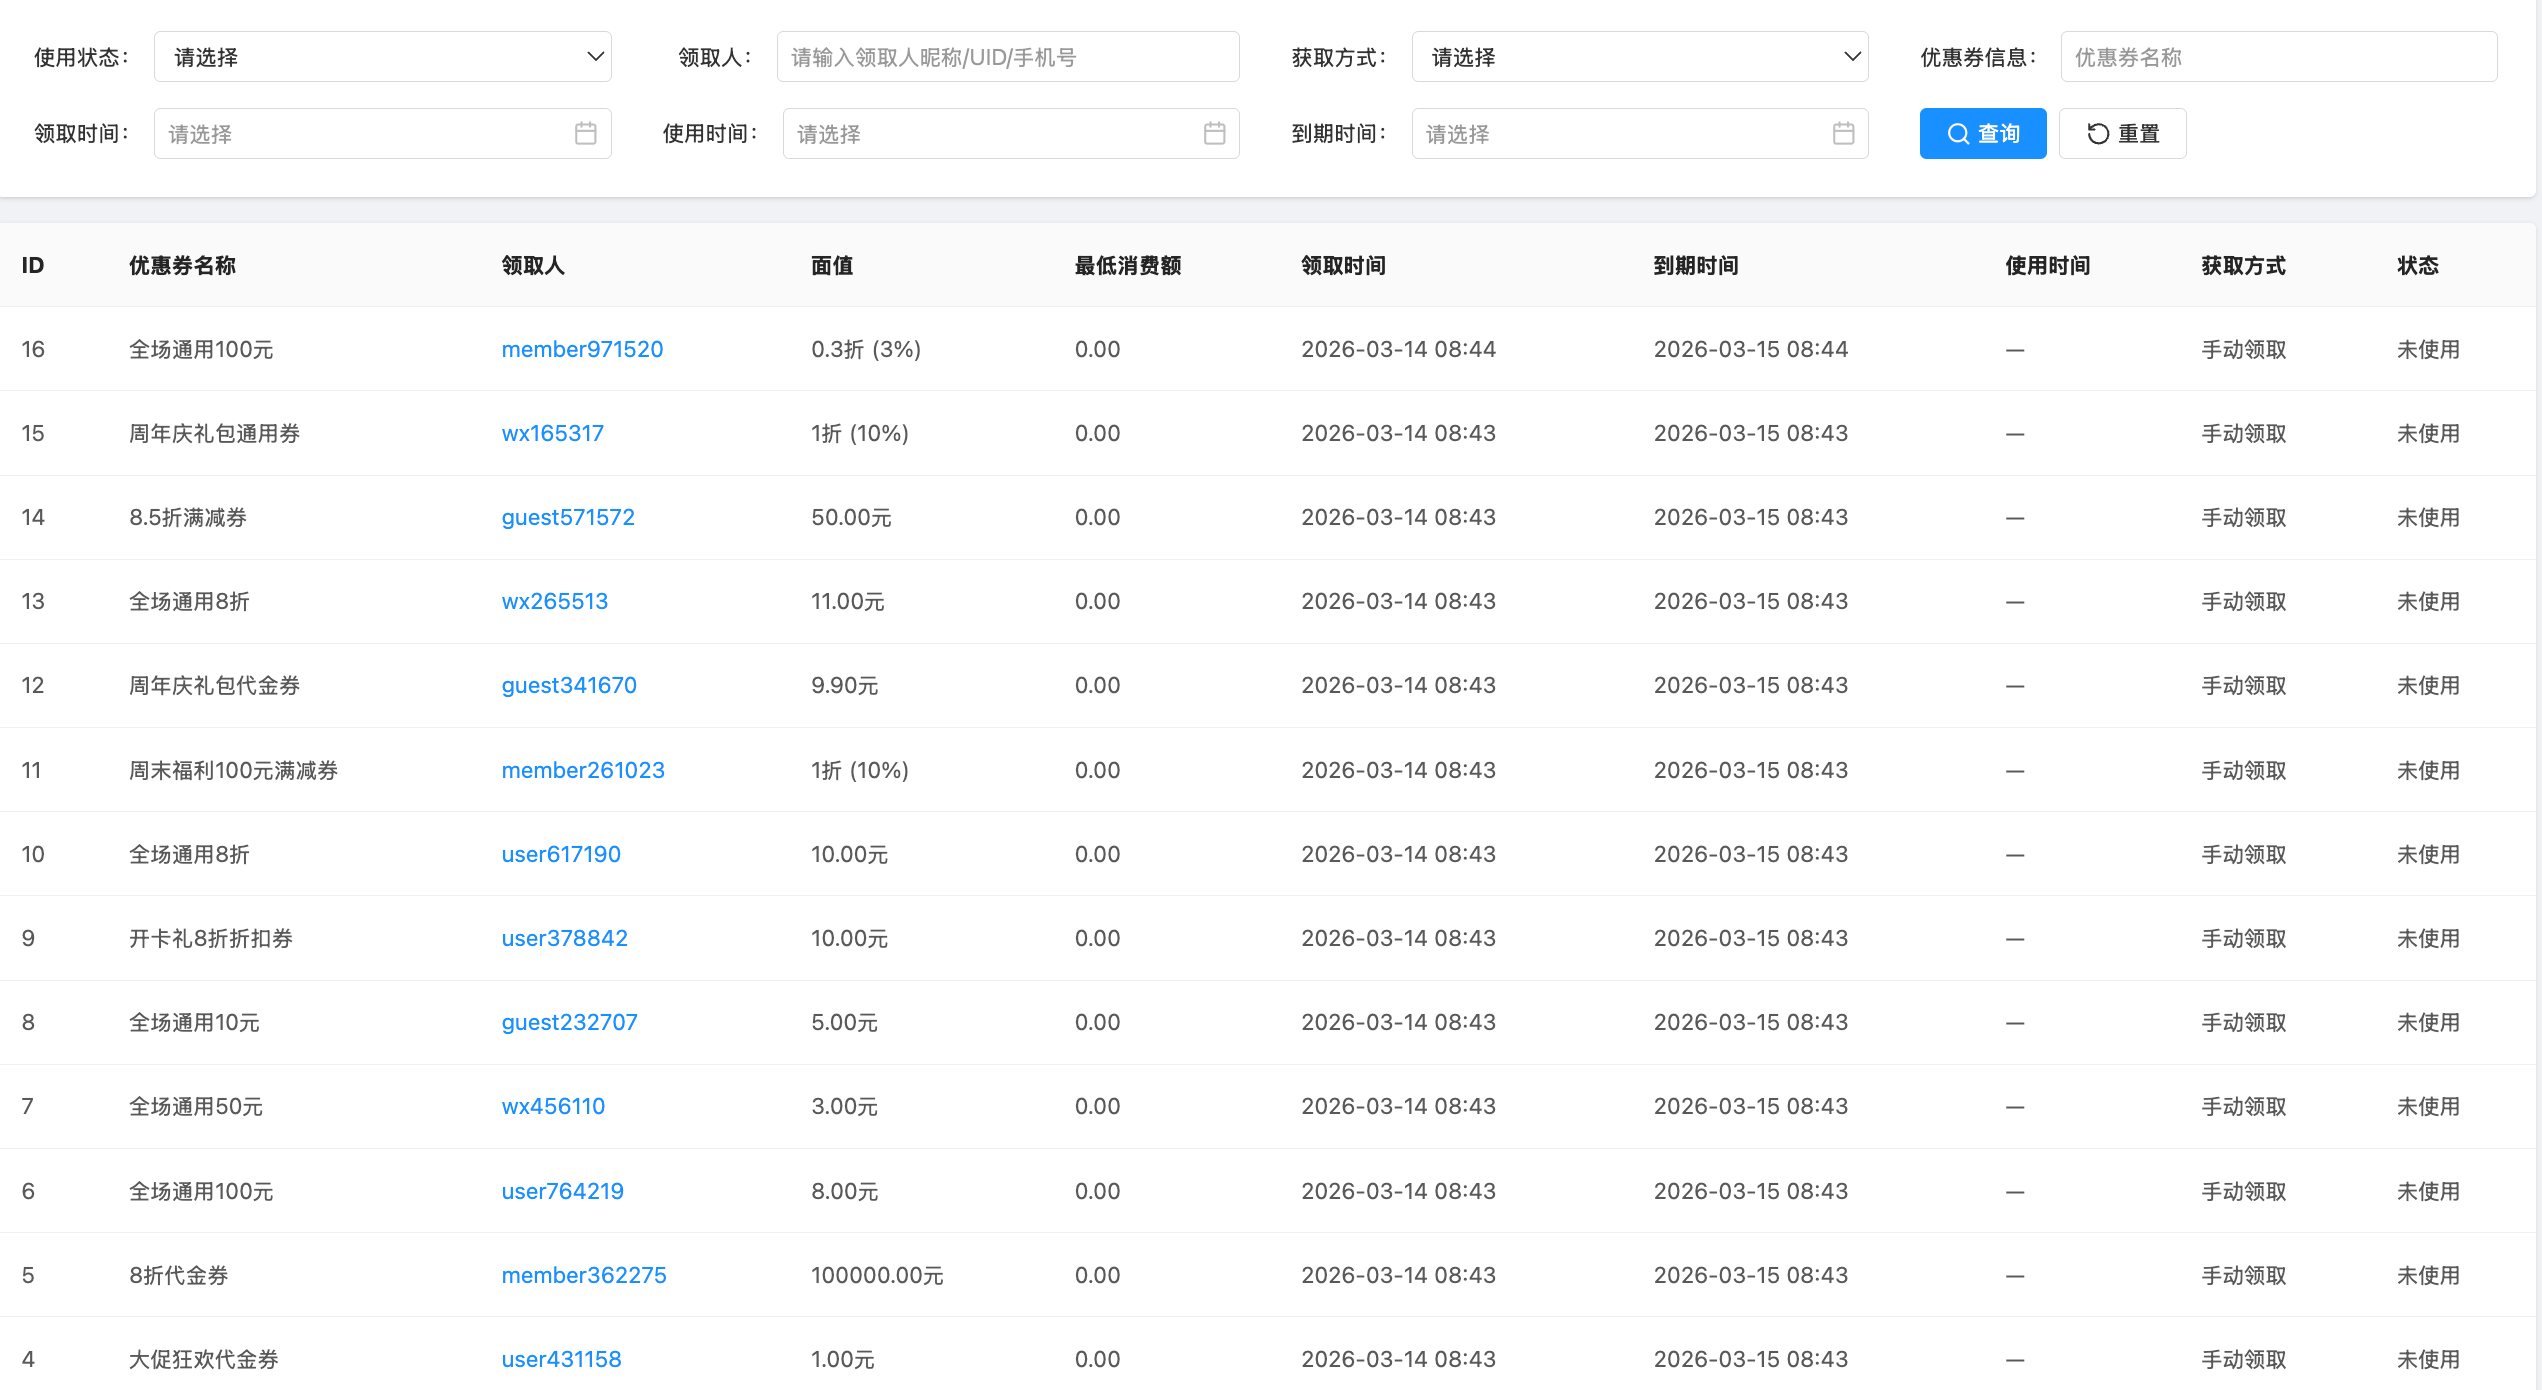Click calendar icon in 领取时间 field
The height and width of the screenshot is (1390, 2542).
(x=586, y=133)
